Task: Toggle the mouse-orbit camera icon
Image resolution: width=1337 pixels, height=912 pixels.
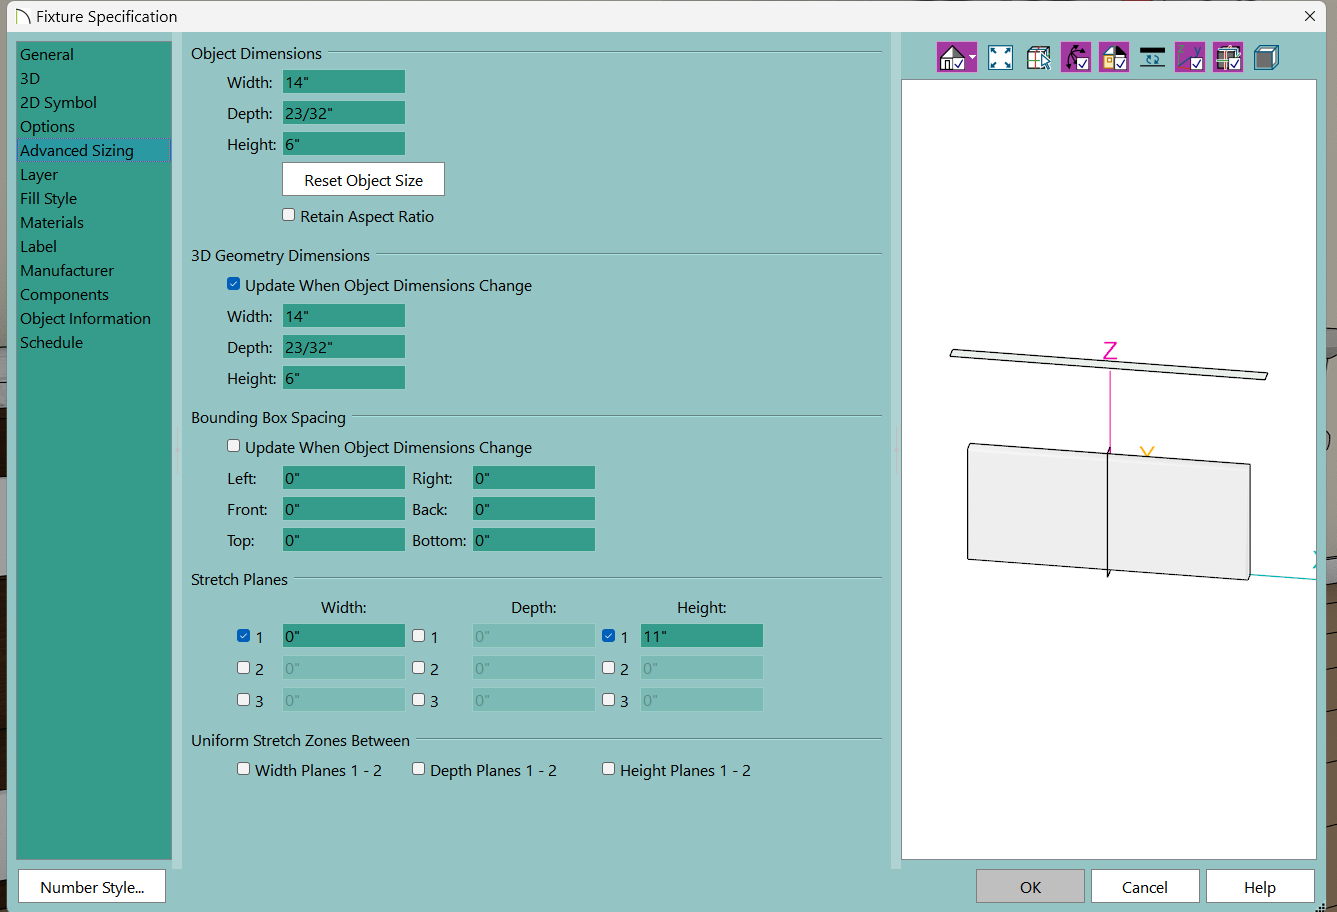Action: [1076, 58]
